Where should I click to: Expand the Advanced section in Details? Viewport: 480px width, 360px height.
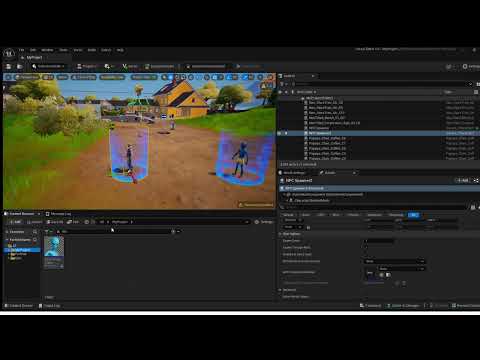click(x=280, y=290)
